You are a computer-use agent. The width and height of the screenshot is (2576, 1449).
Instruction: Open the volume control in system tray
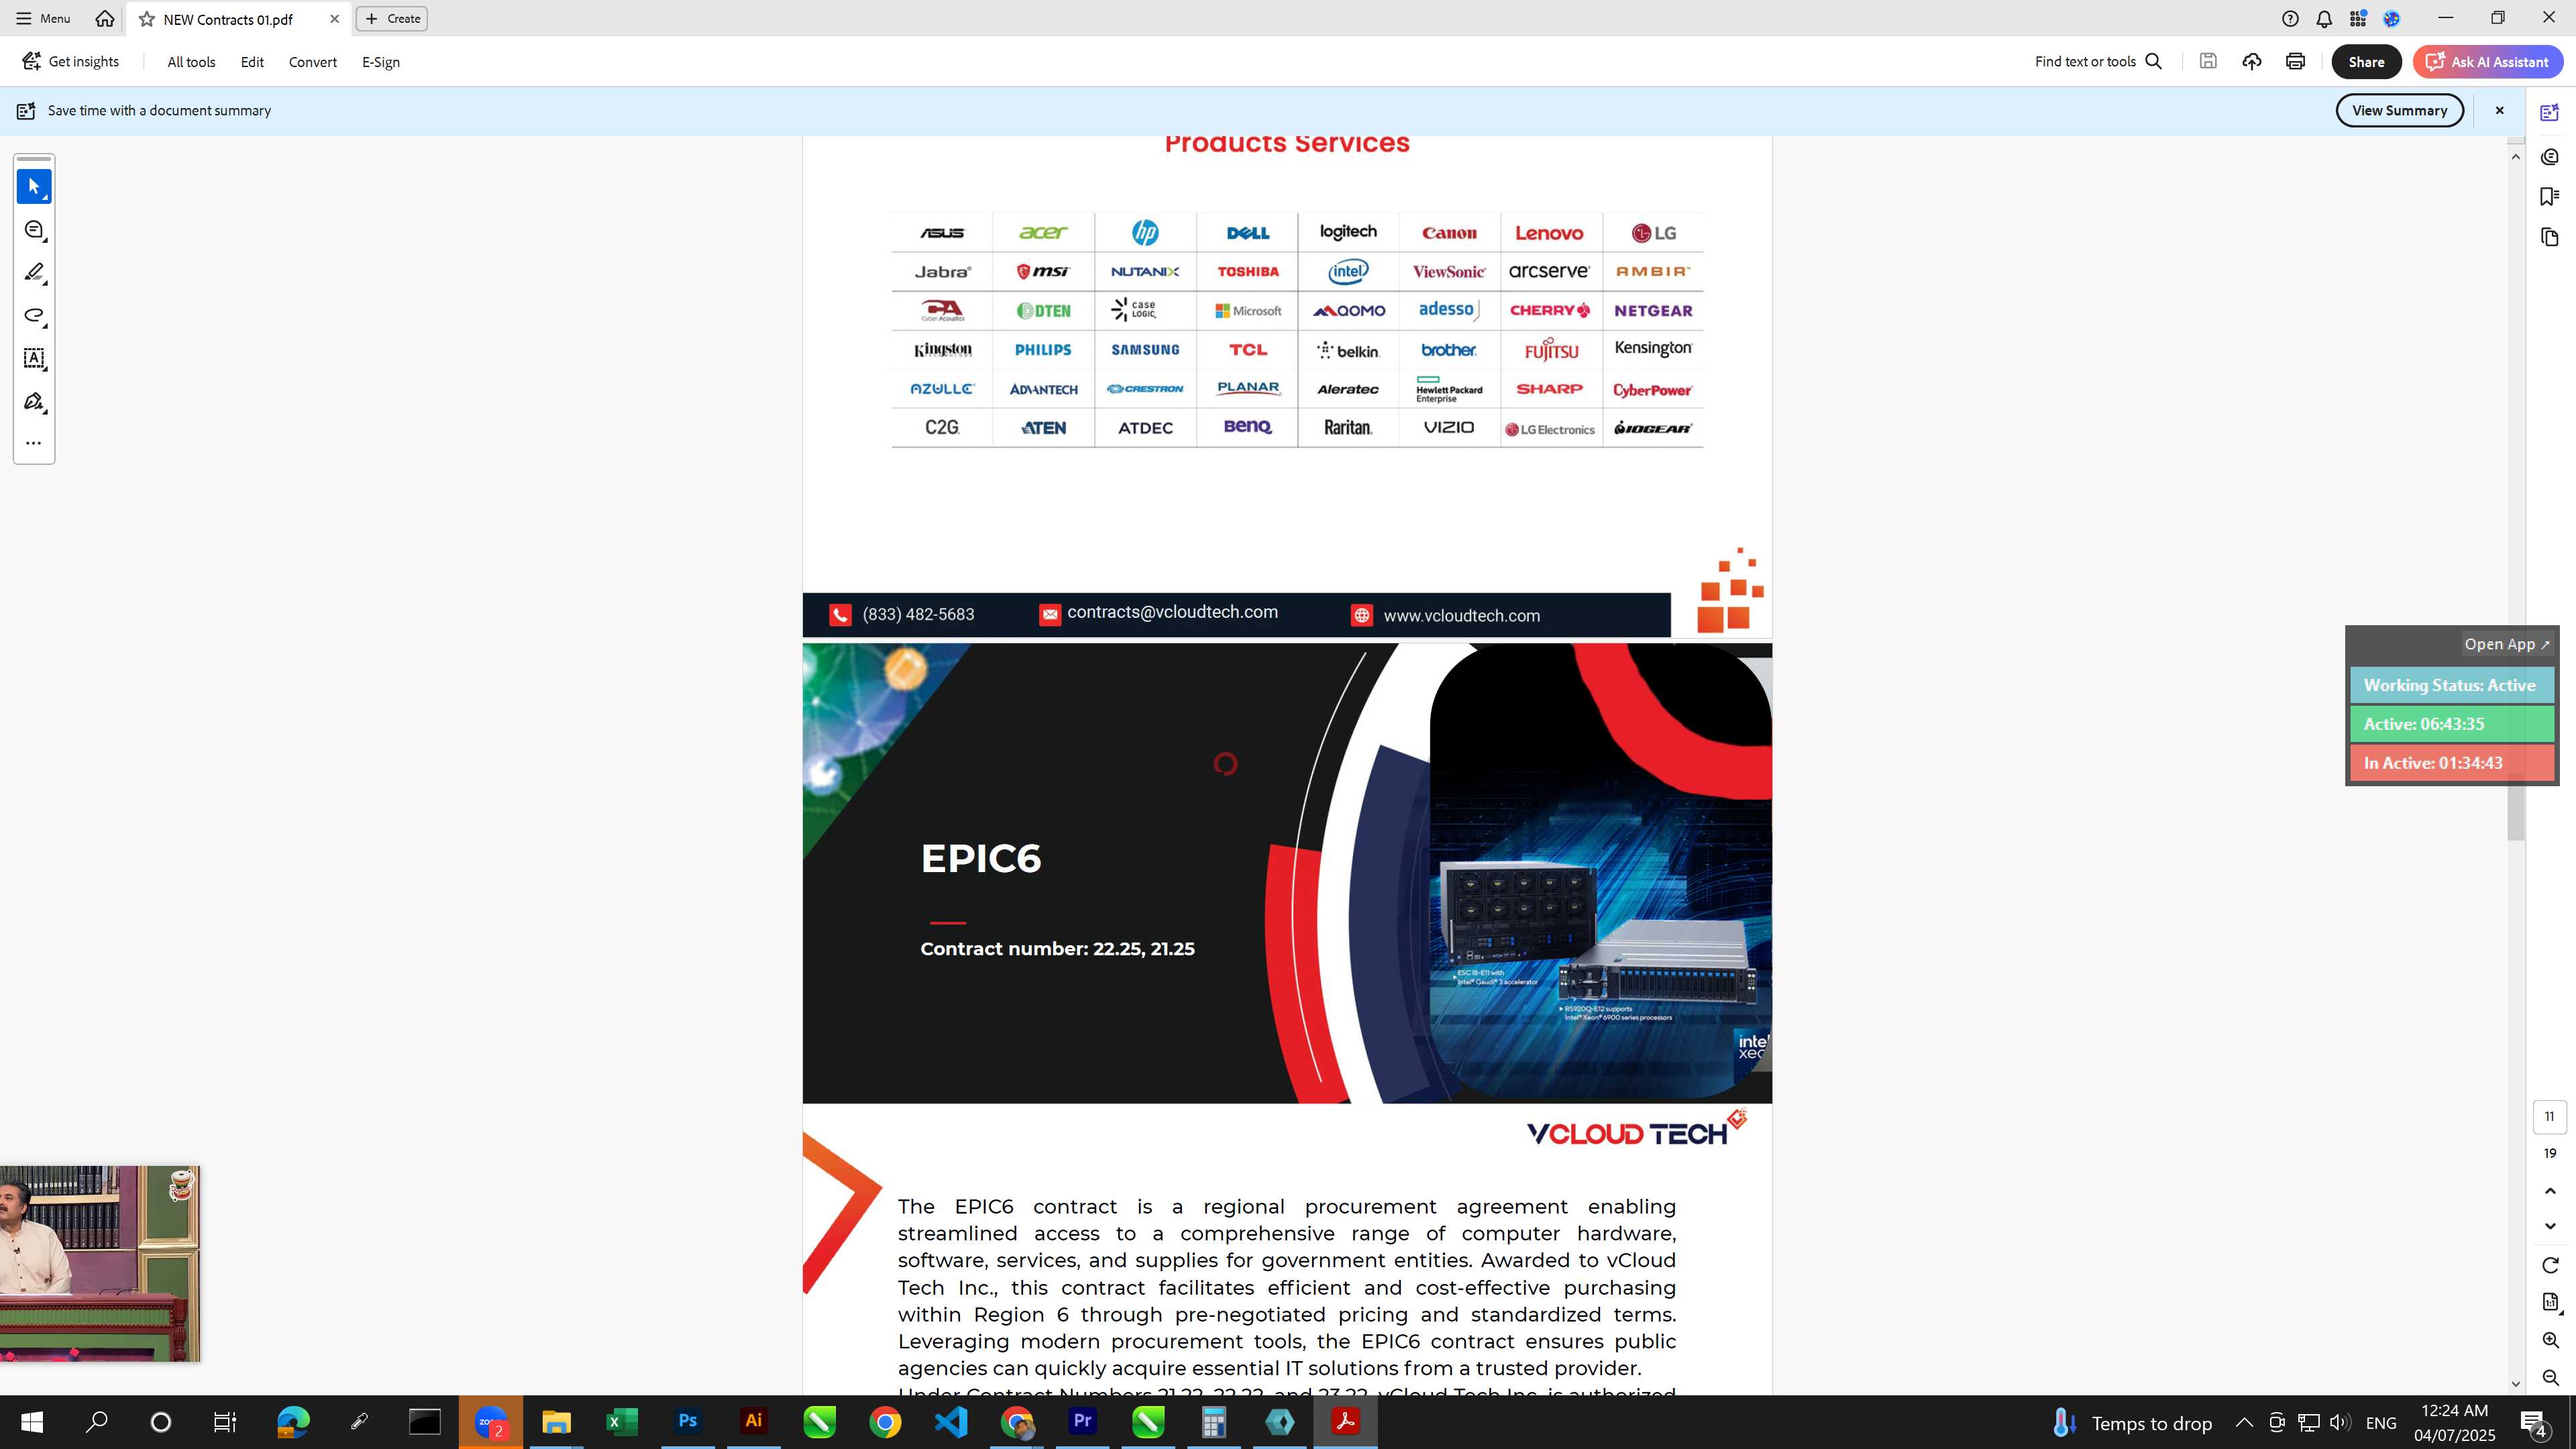(x=2339, y=1422)
